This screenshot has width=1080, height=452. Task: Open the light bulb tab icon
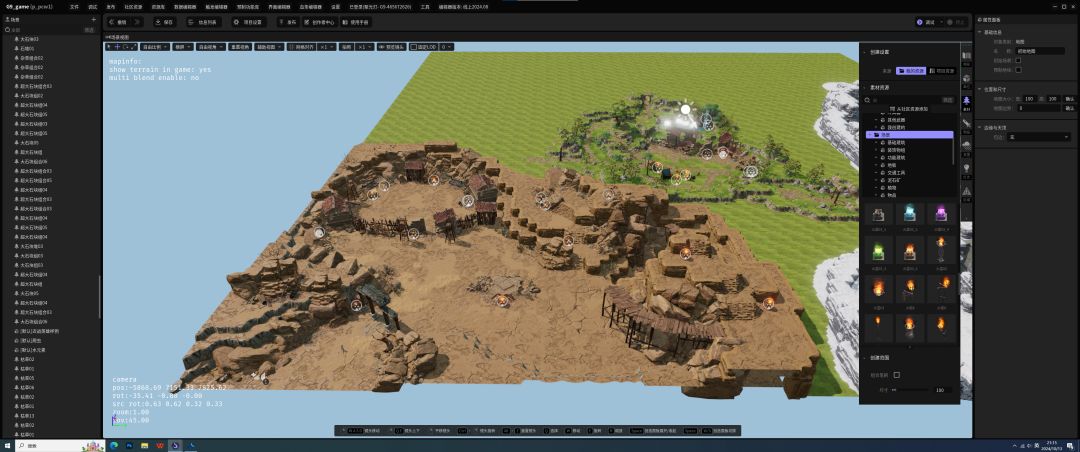[x=966, y=169]
